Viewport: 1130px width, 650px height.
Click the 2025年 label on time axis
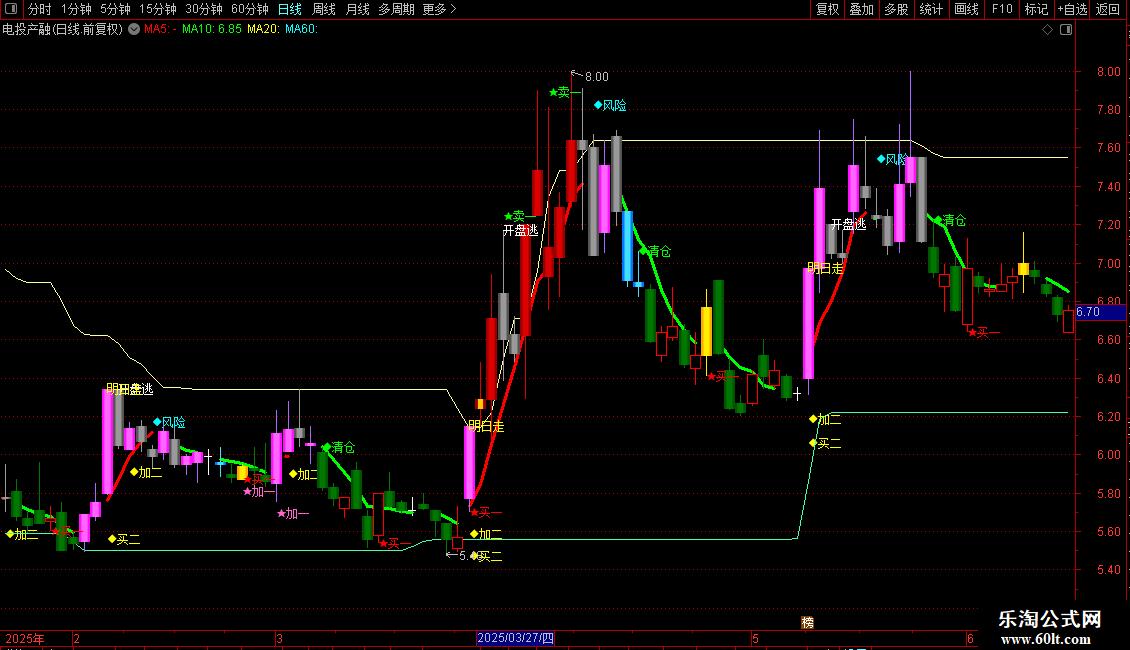25,638
